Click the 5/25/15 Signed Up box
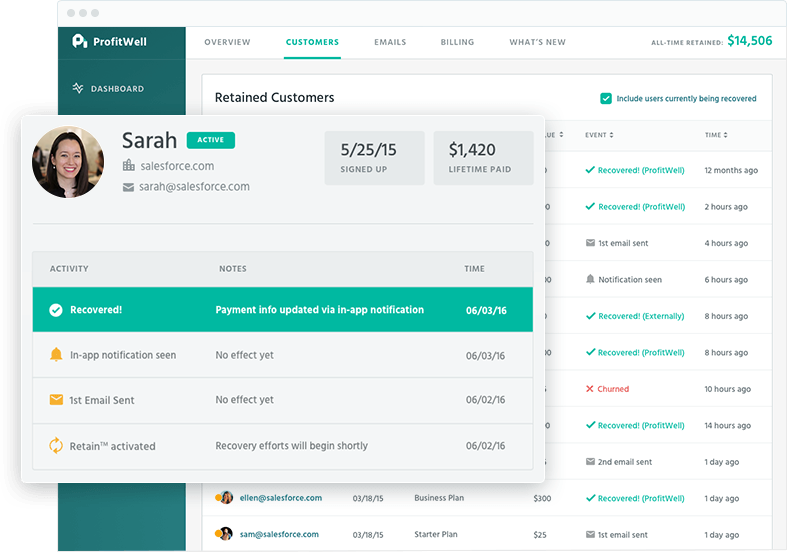 pyautogui.click(x=374, y=158)
